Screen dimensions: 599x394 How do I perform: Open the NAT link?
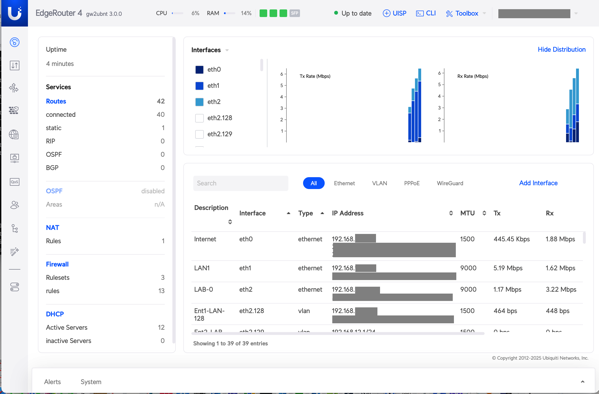tap(52, 228)
